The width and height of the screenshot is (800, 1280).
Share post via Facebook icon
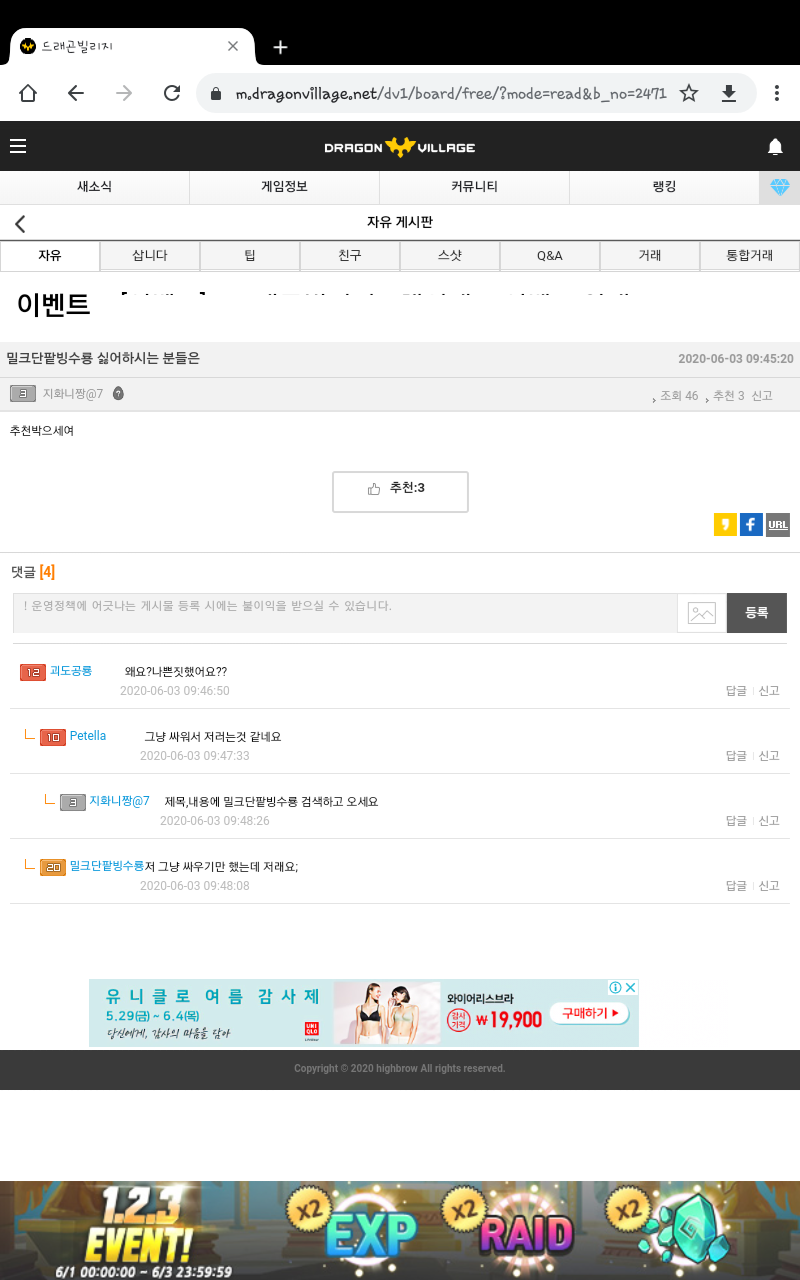point(751,525)
